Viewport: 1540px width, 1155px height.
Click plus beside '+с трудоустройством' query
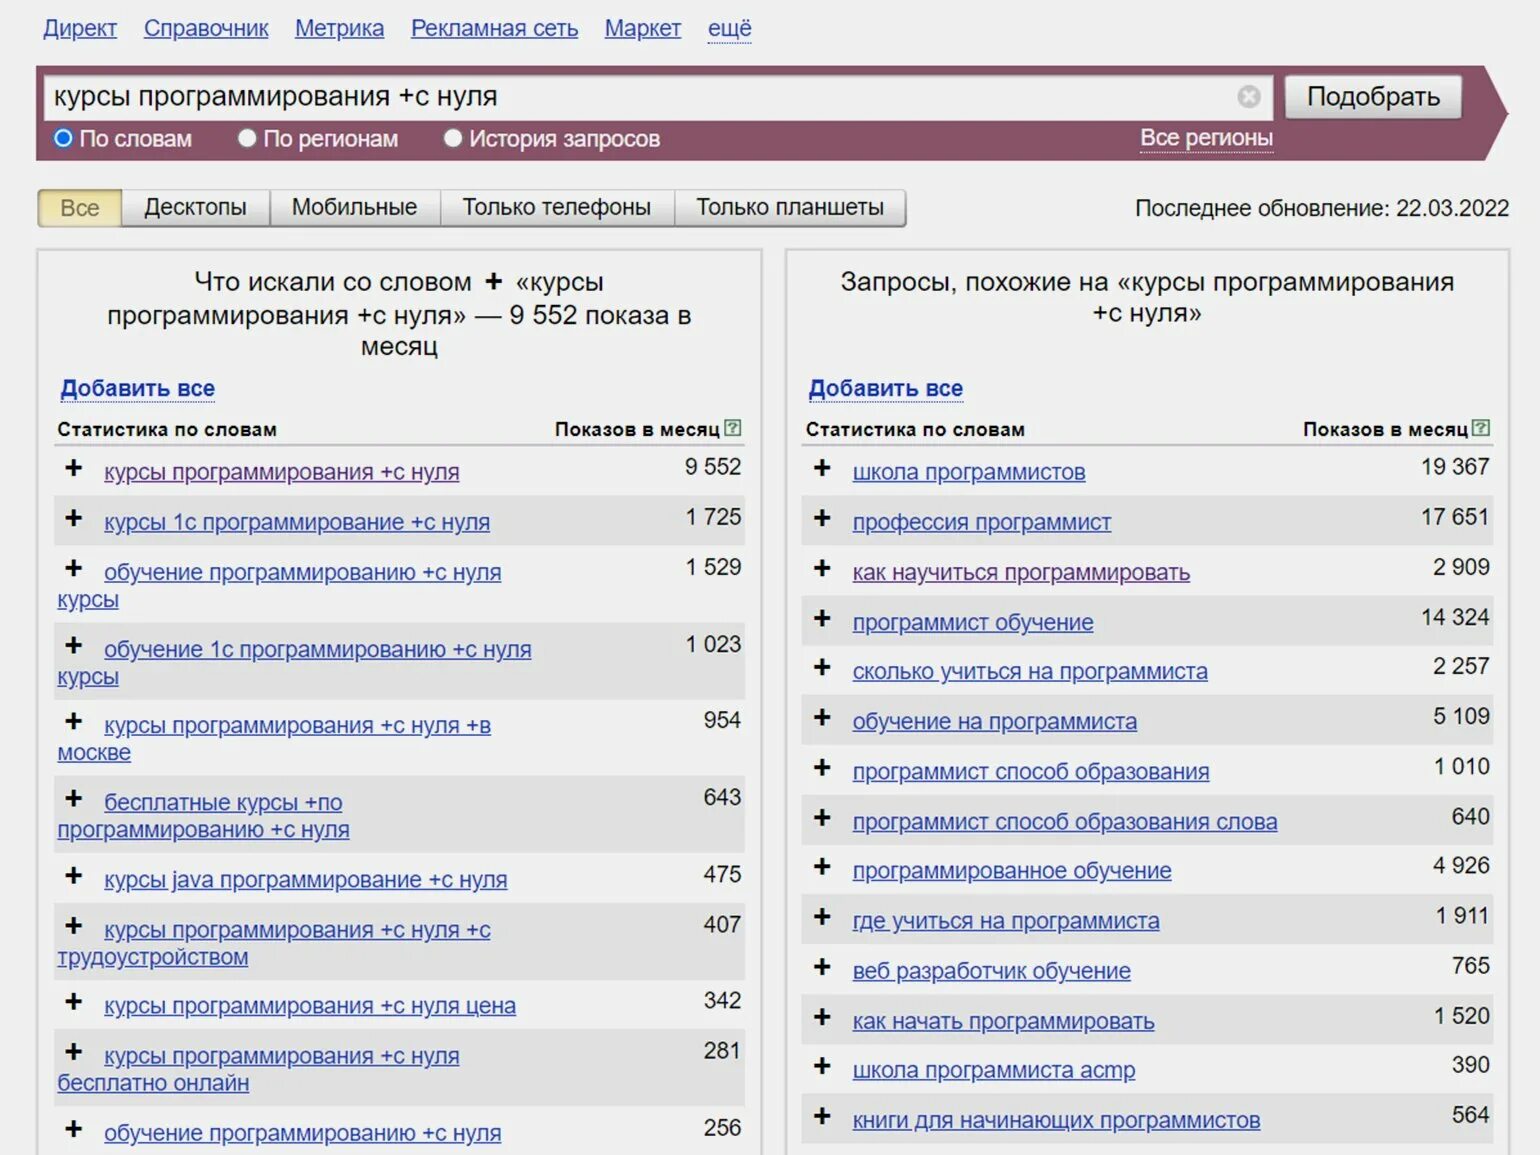(x=74, y=925)
